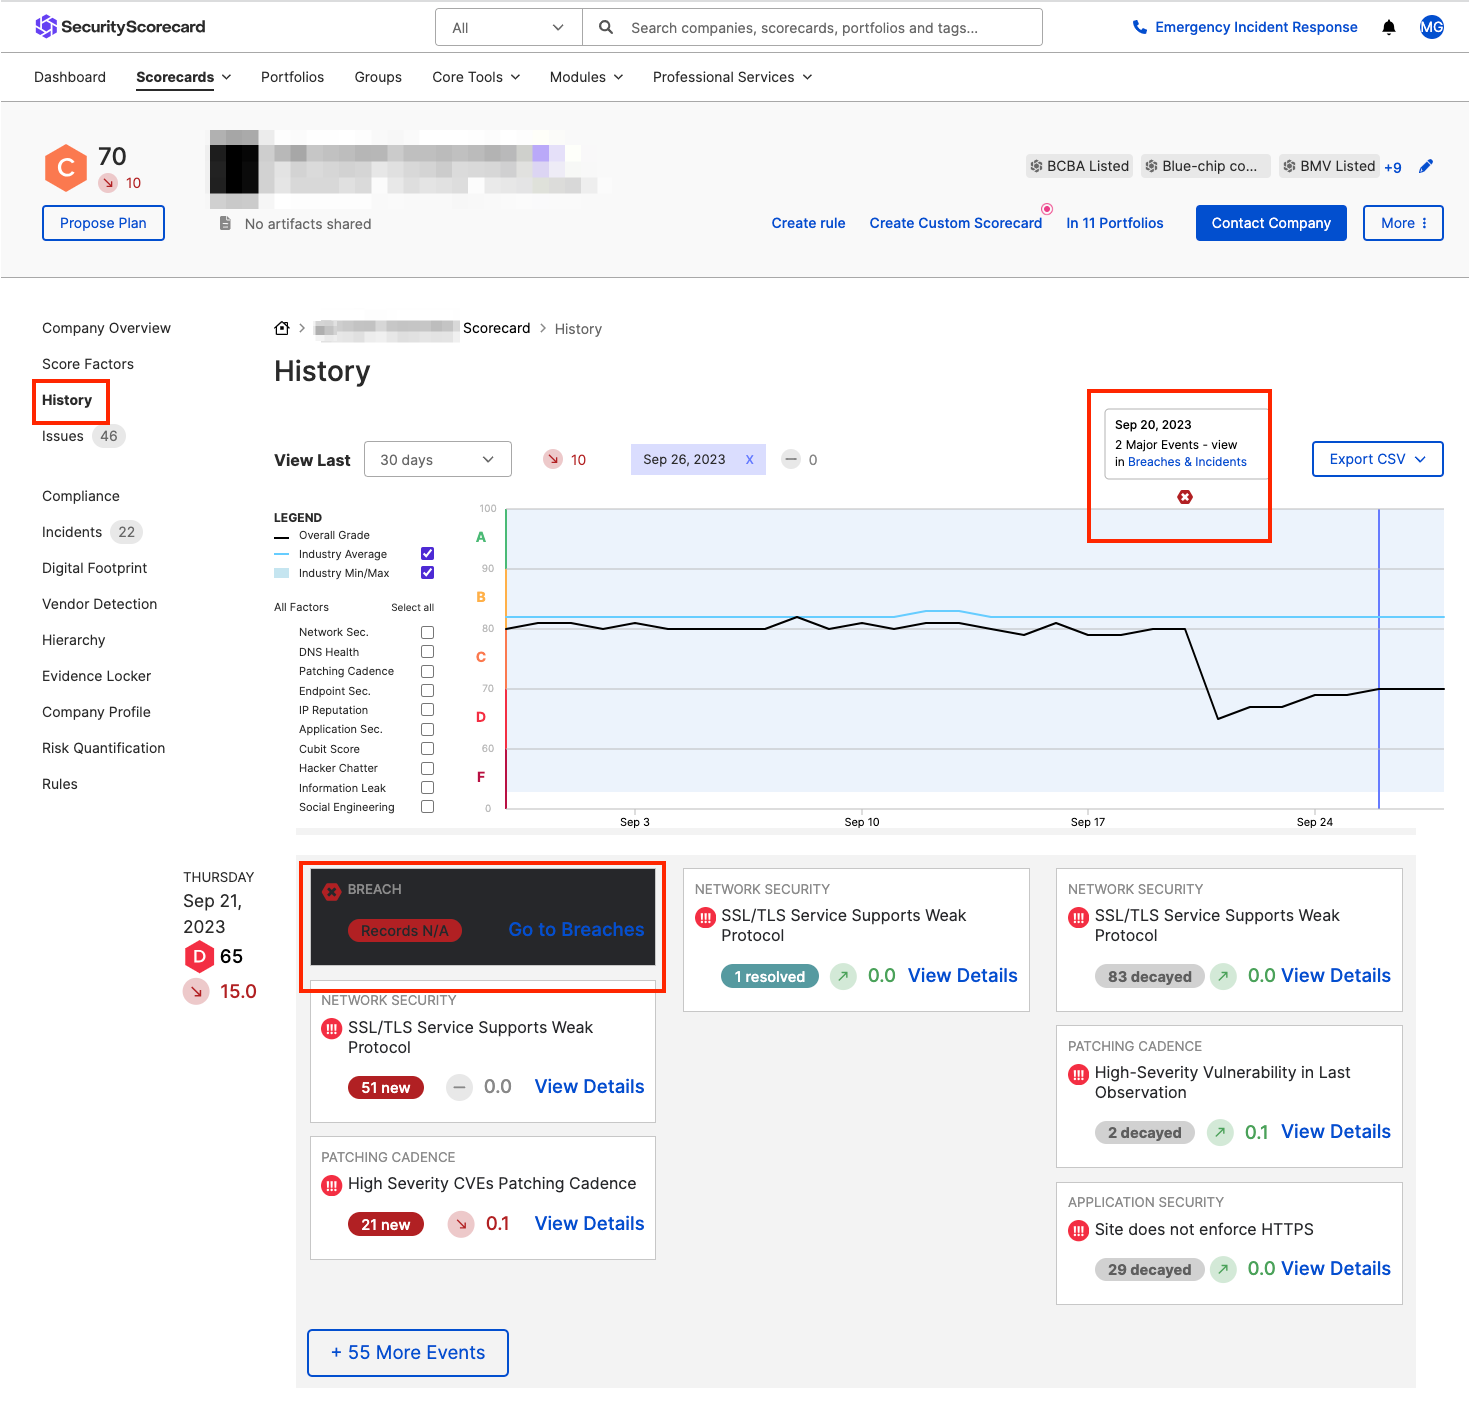
Task: Click the red D grade hexagon
Action: 199,956
